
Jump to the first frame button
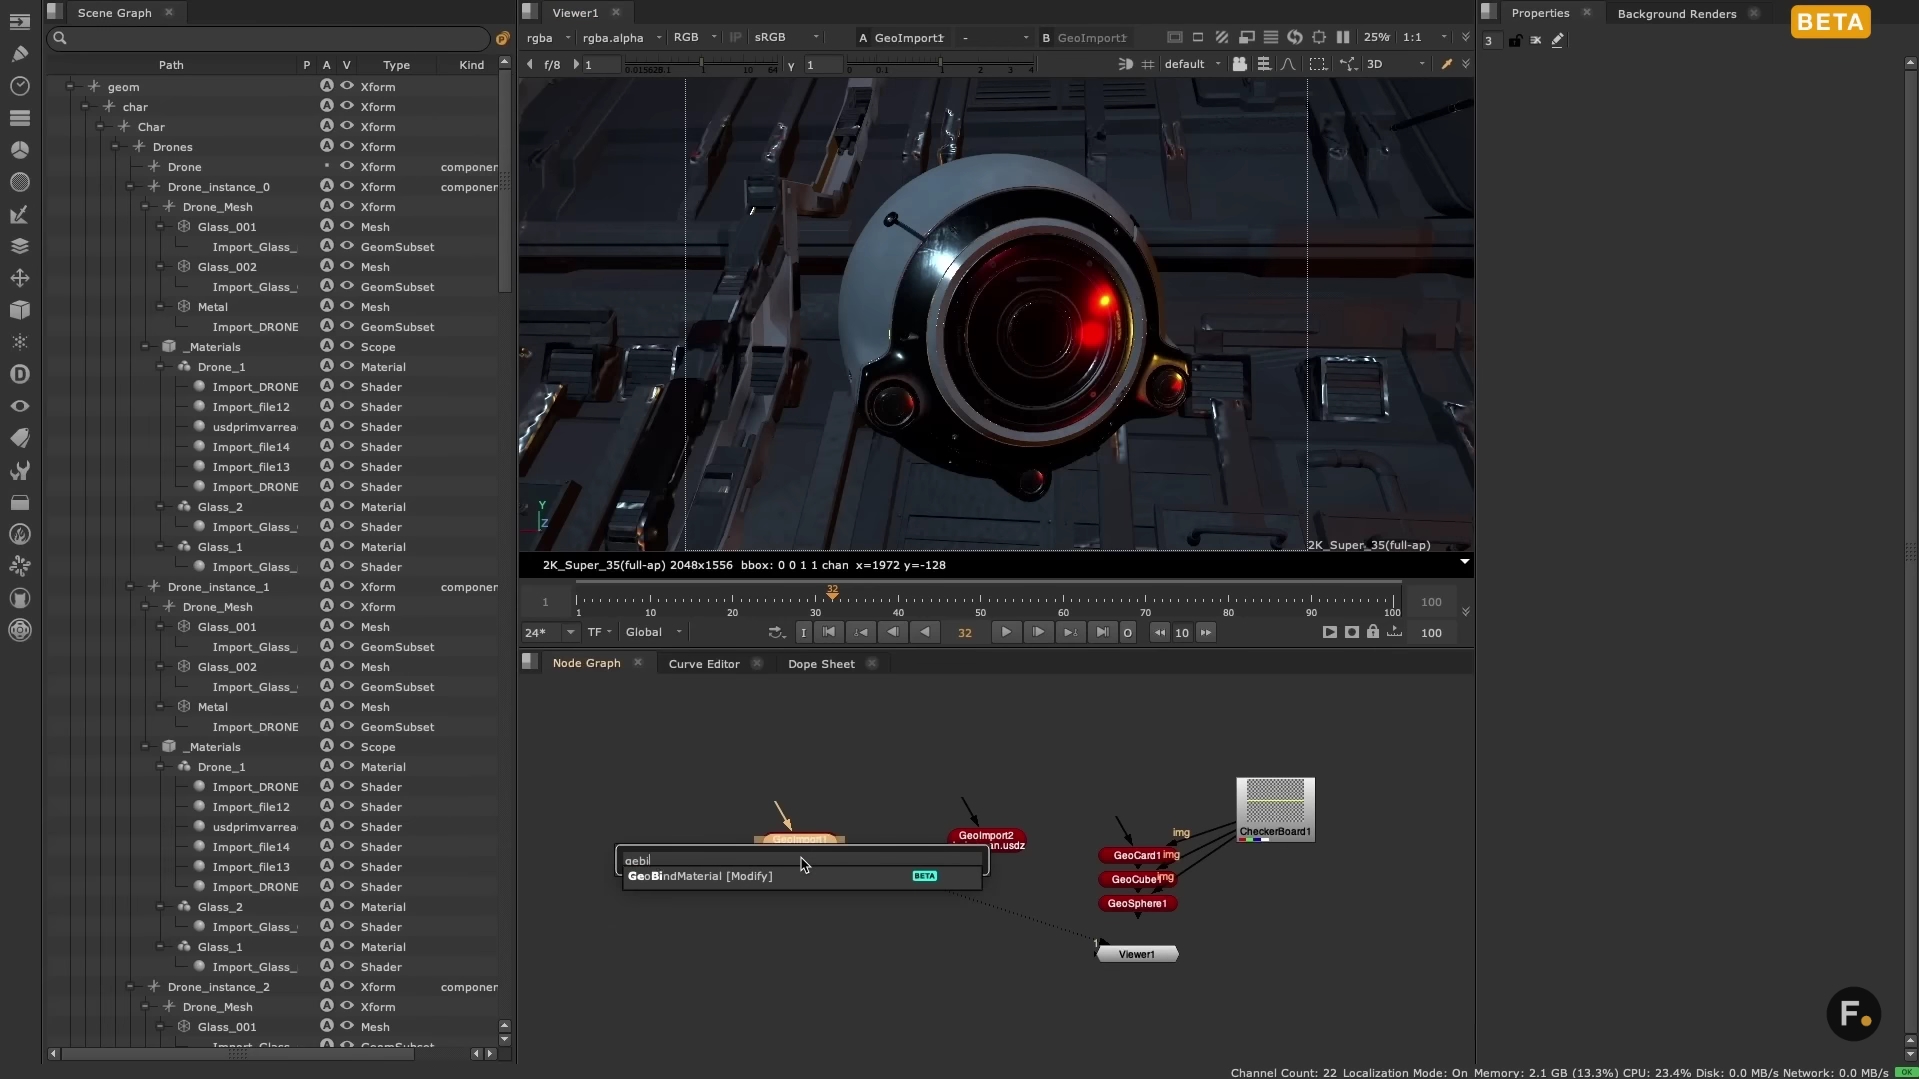(x=829, y=632)
